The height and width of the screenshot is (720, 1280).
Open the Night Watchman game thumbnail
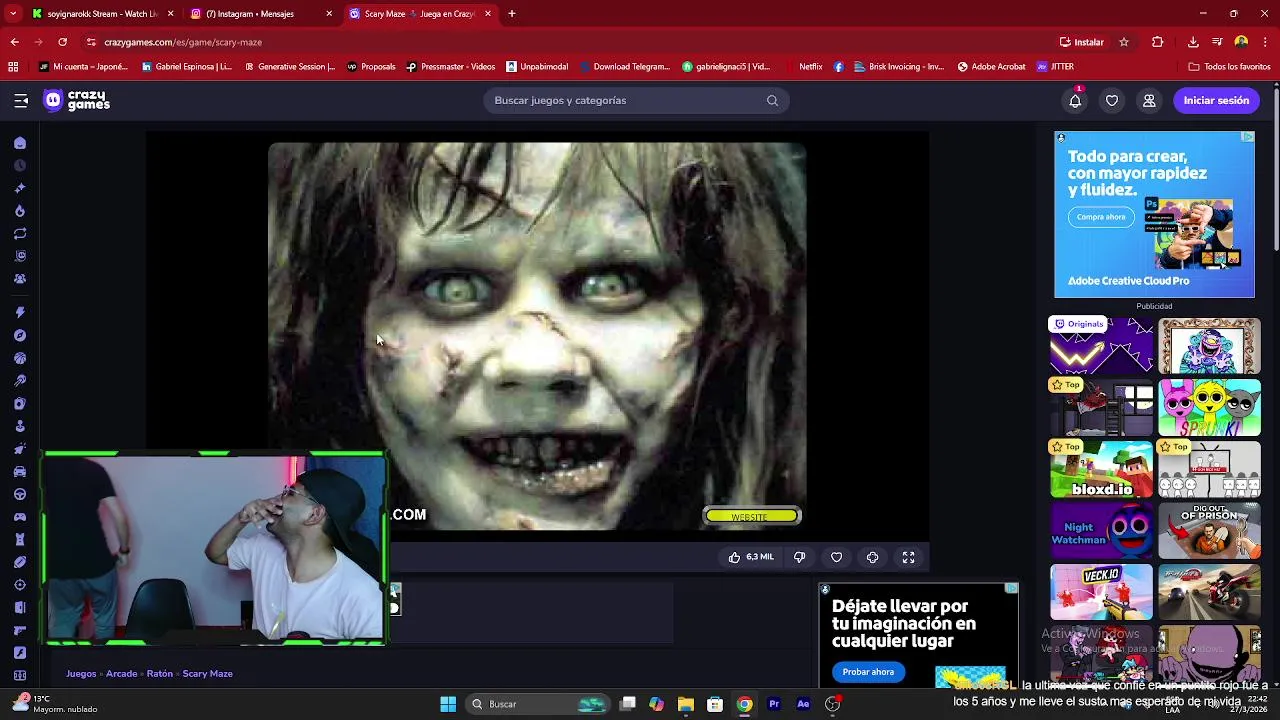coord(1101,531)
